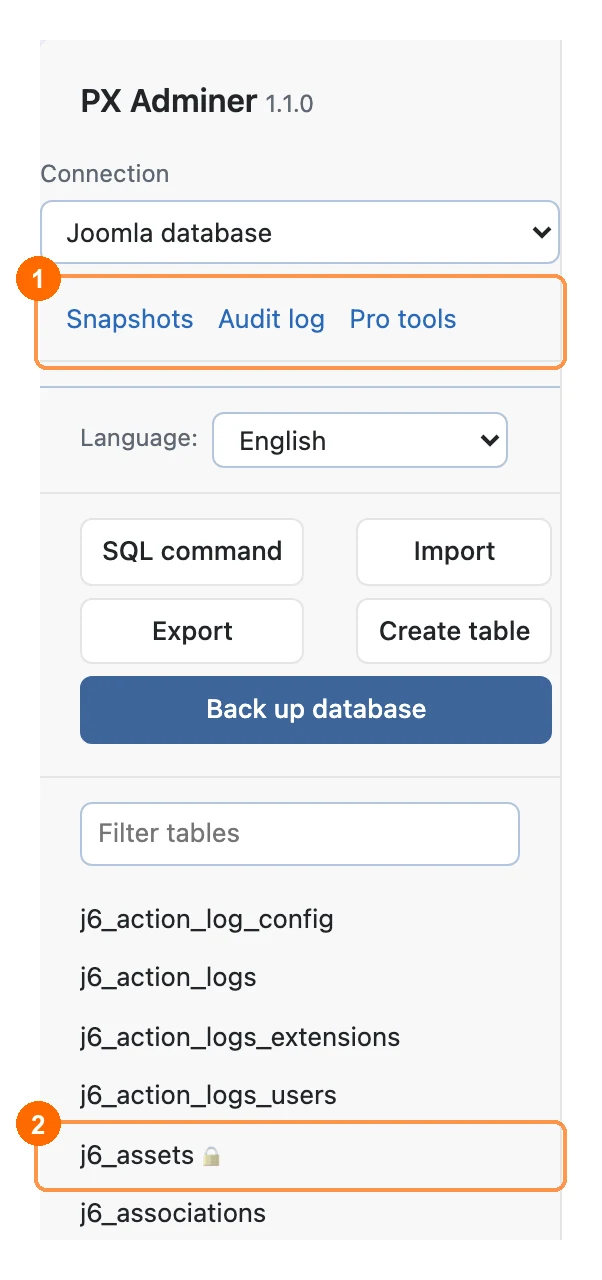The width and height of the screenshot is (602, 1280).
Task: Click the lock icon beside j6_assets
Action: point(211,1157)
